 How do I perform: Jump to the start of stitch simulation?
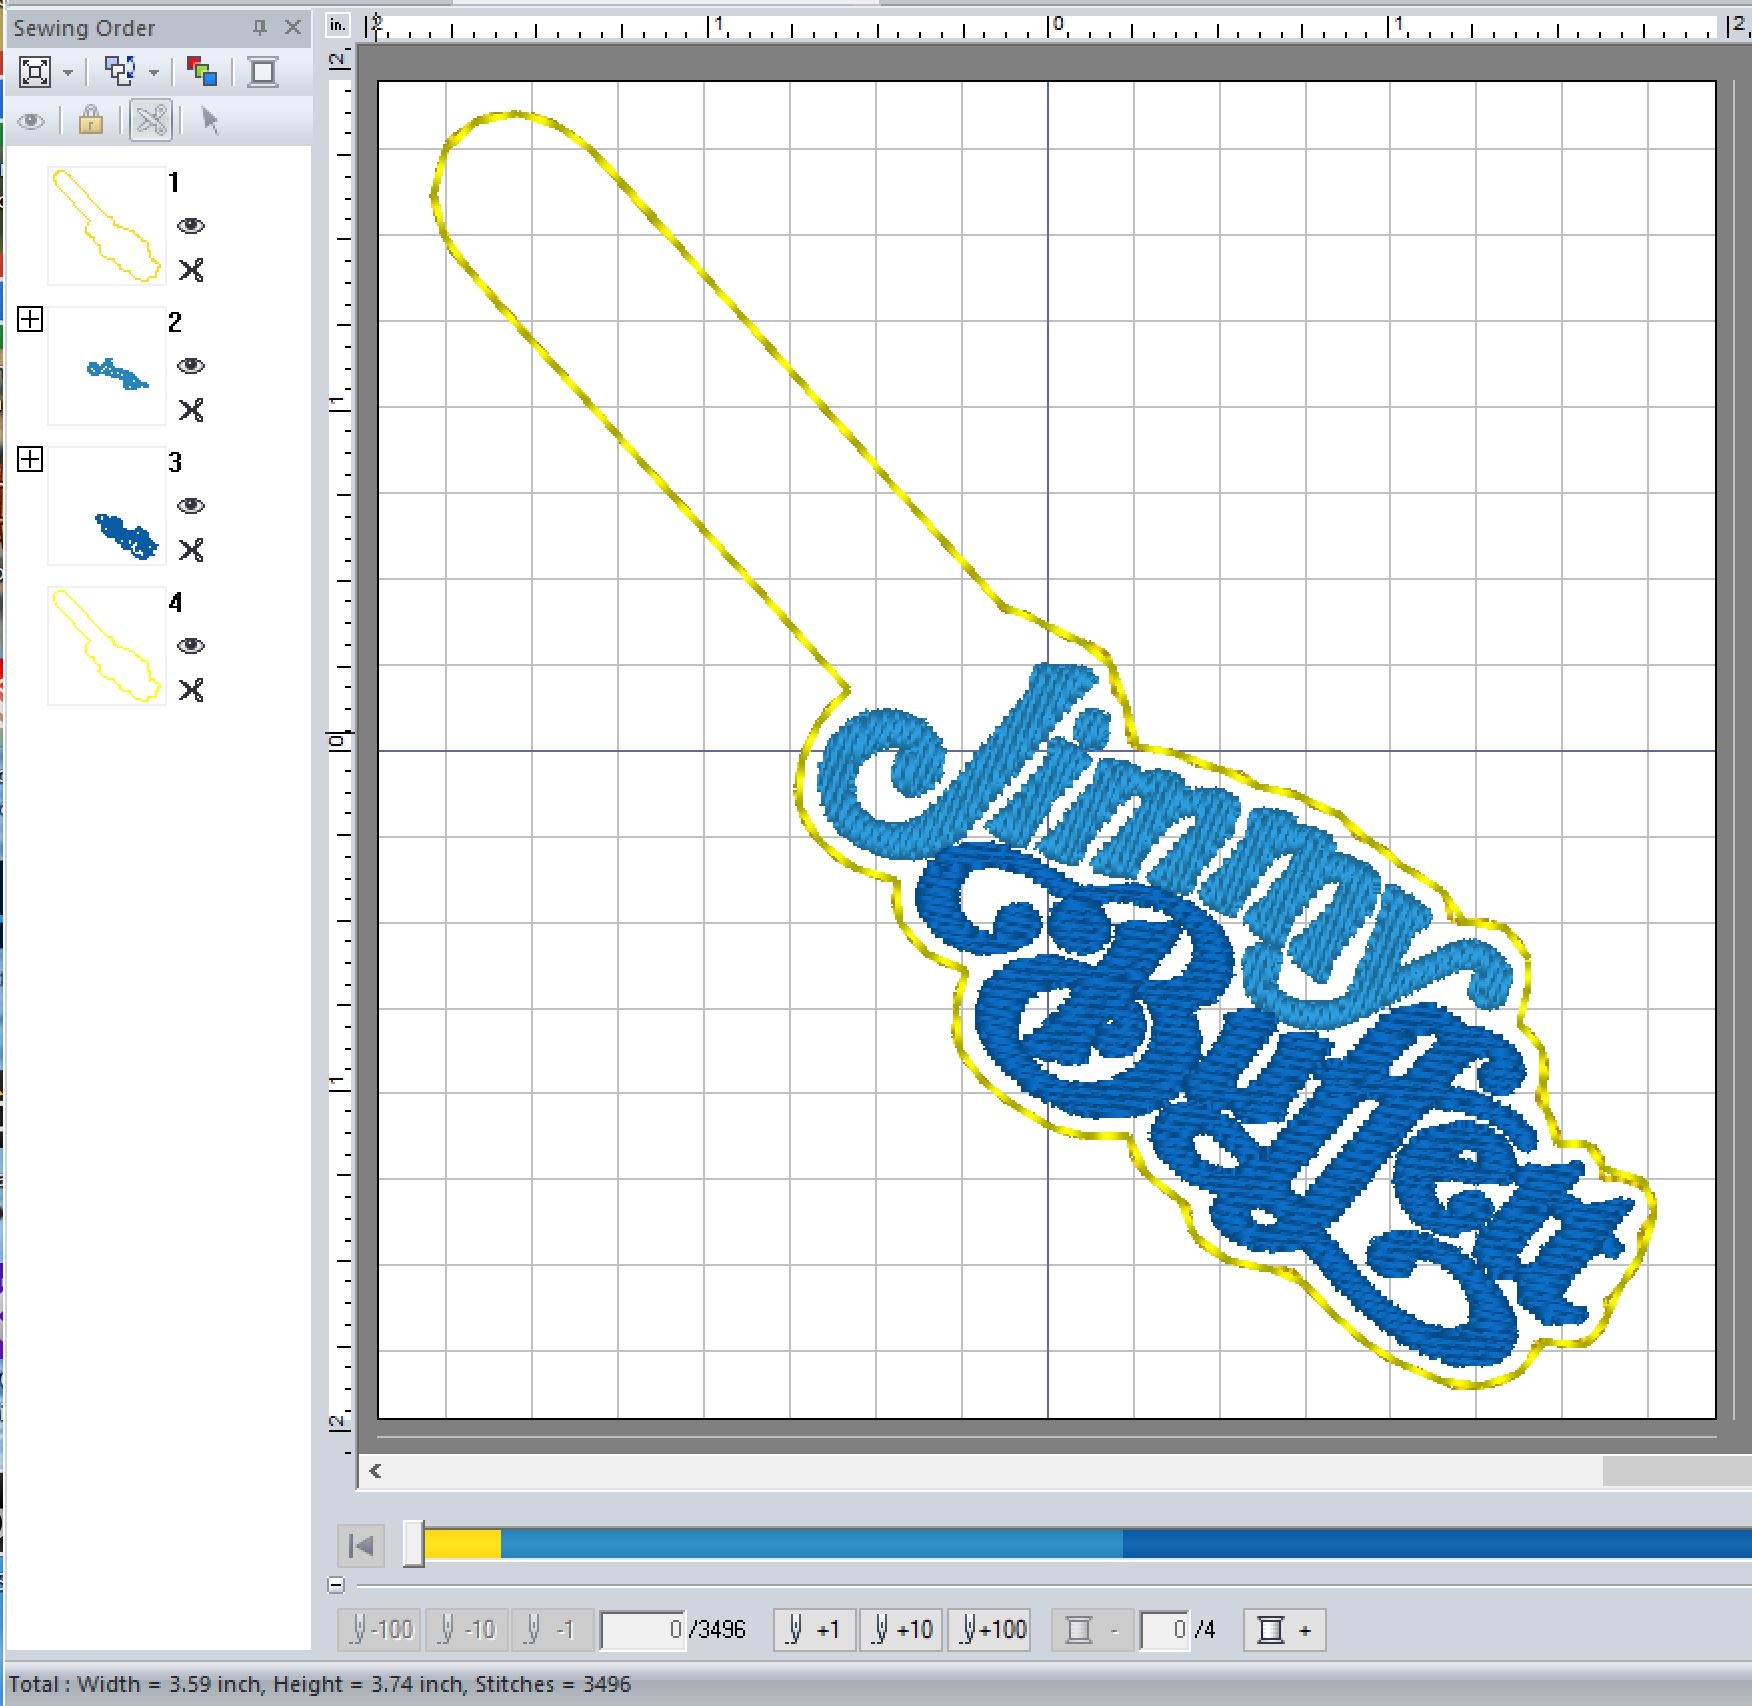[361, 1546]
